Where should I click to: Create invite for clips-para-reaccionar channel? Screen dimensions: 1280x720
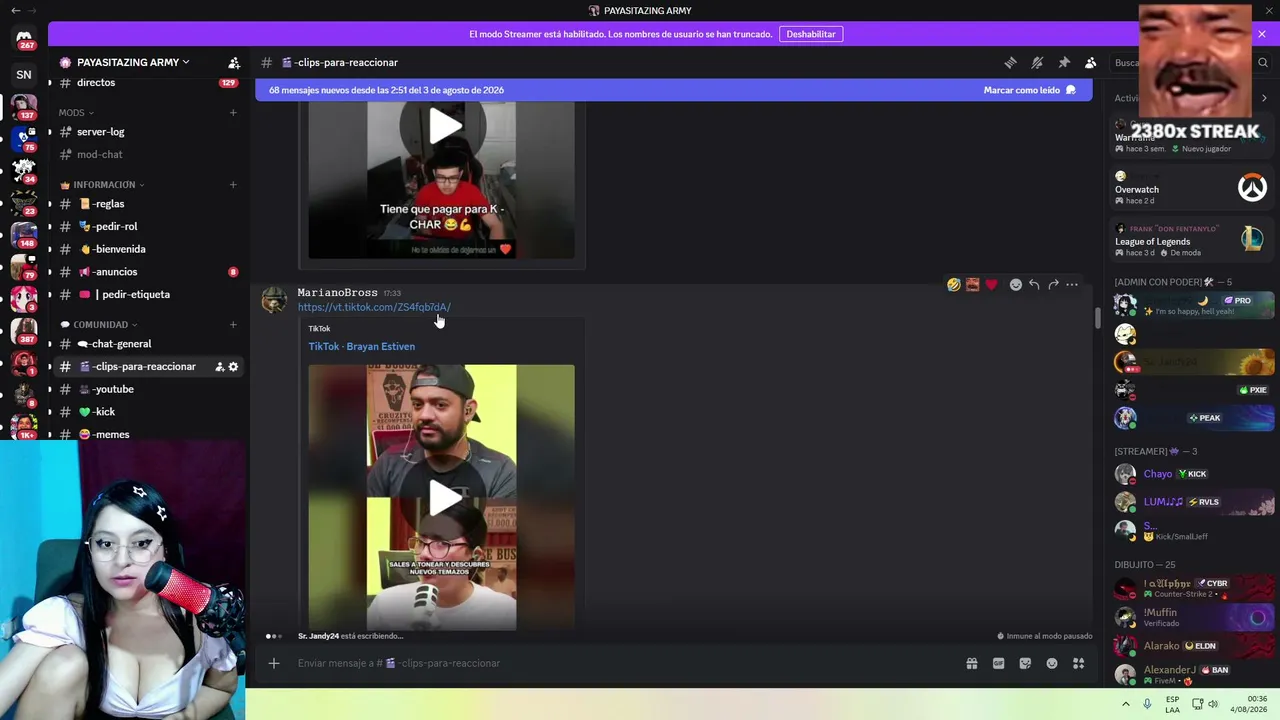pyautogui.click(x=219, y=367)
